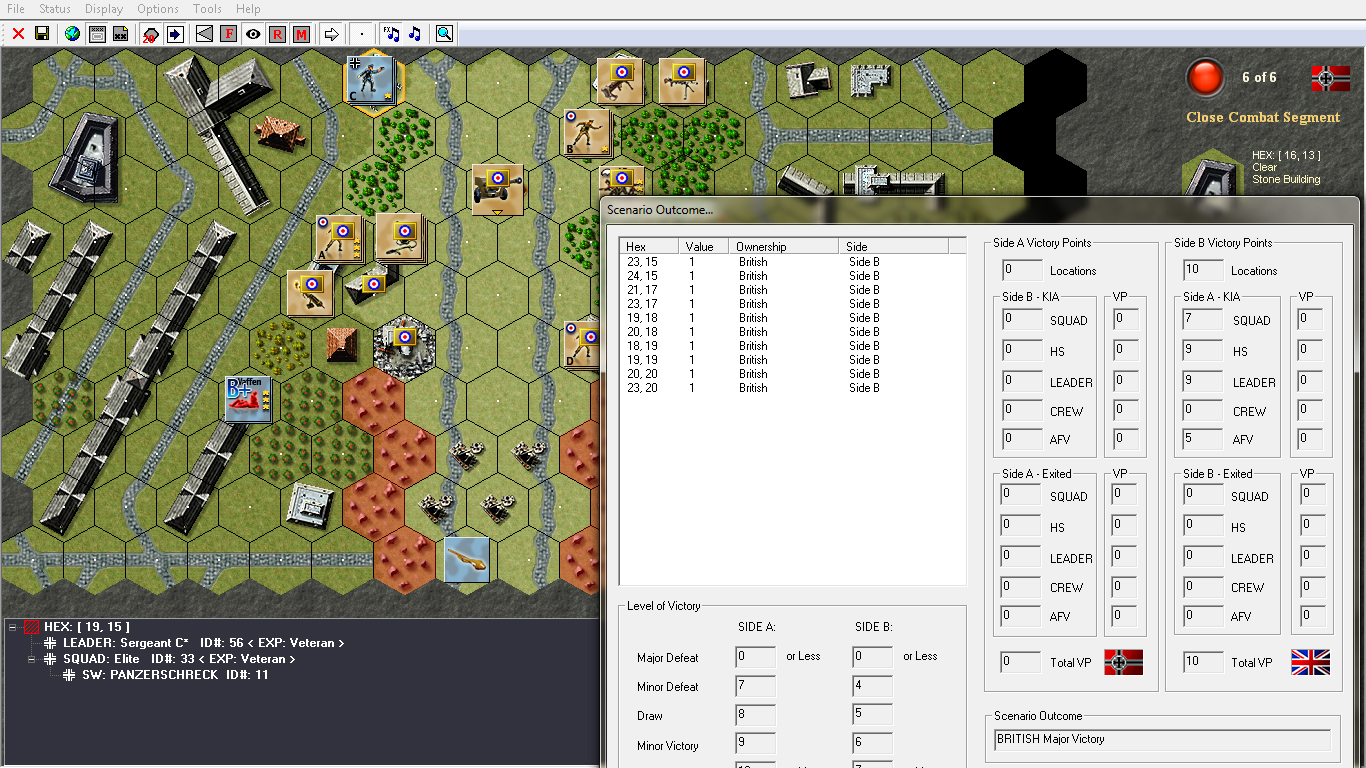Click the magnifying glass zoom icon
The image size is (1366, 768).
pos(444,34)
